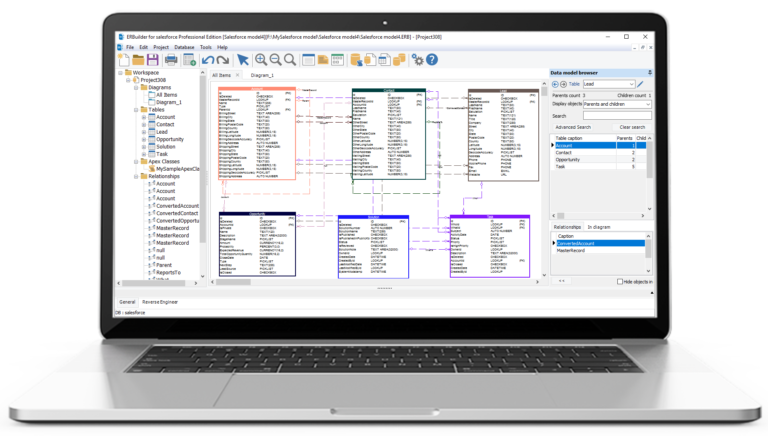The height and width of the screenshot is (436, 768).
Task: Open the Display objects dropdown
Action: [617, 104]
